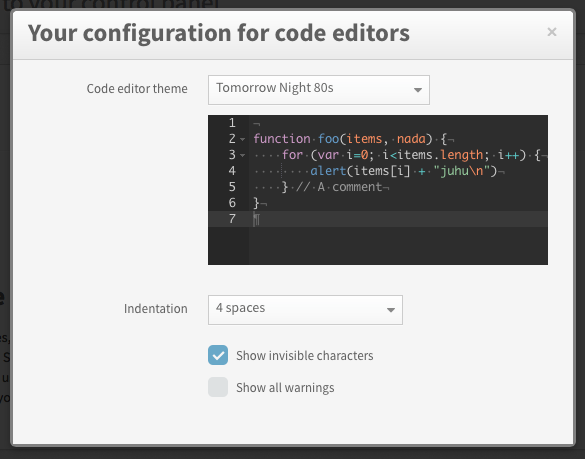
Task: Click line number 7 in editor gutter
Action: [x=232, y=219]
